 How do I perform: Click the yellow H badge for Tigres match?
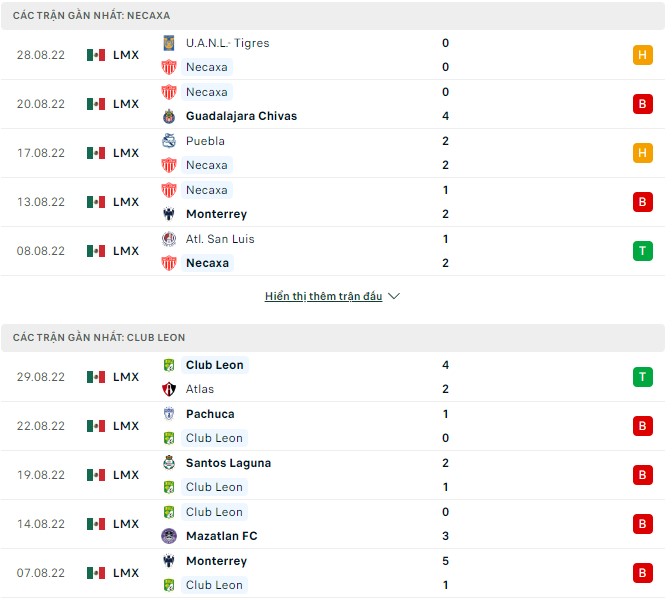pyautogui.click(x=642, y=55)
